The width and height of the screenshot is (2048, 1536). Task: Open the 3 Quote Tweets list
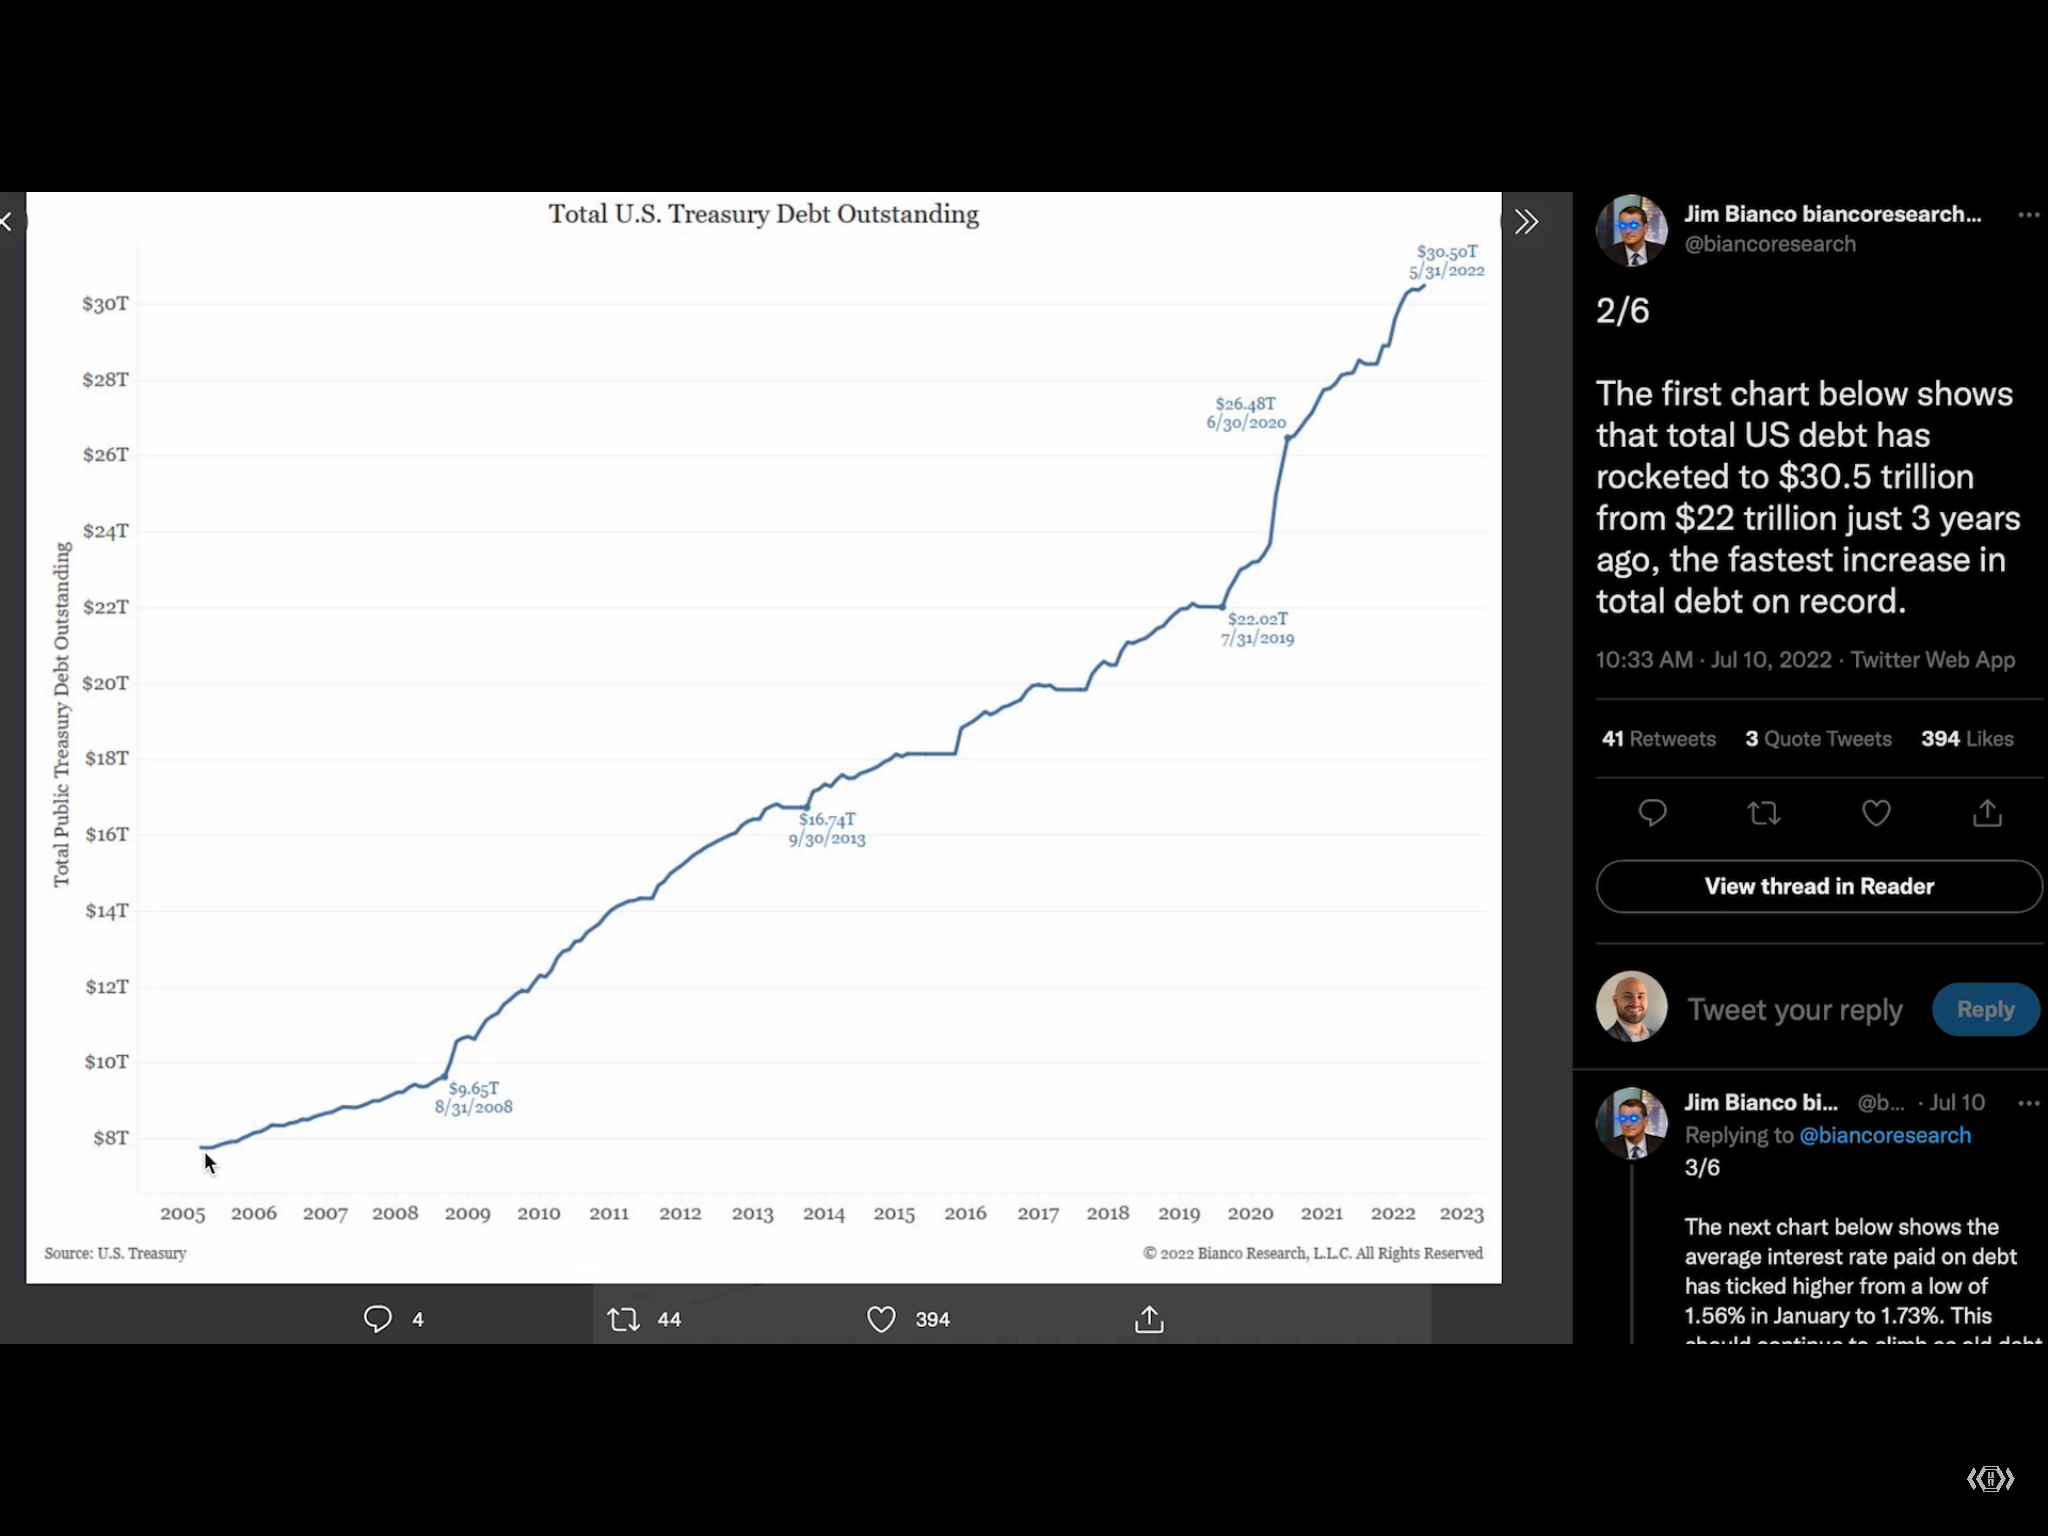1818,739
